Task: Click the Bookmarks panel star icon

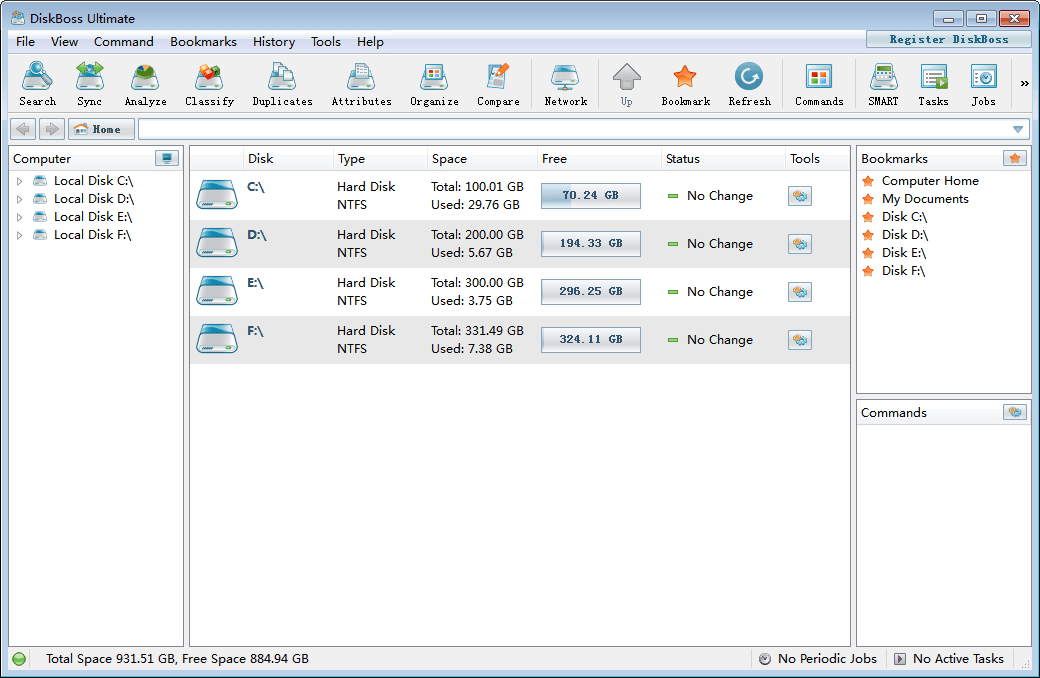Action: pyautogui.click(x=1015, y=158)
